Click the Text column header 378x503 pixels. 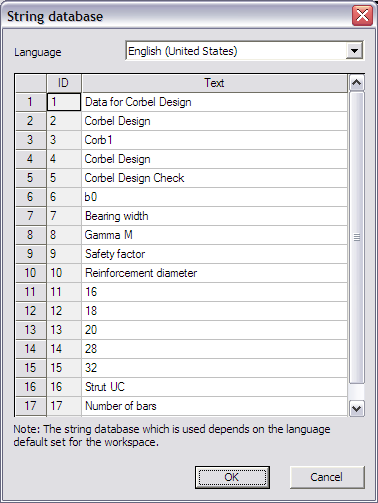pos(214,83)
